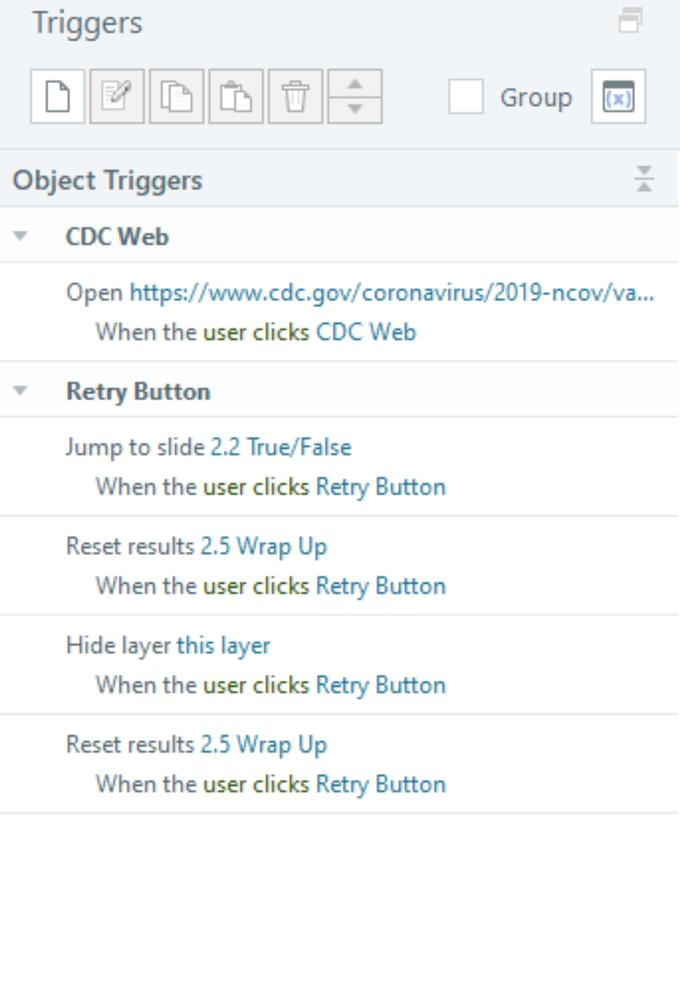Click the cdc.gov URL link
This screenshot has width=680, height=999.
tap(392, 293)
